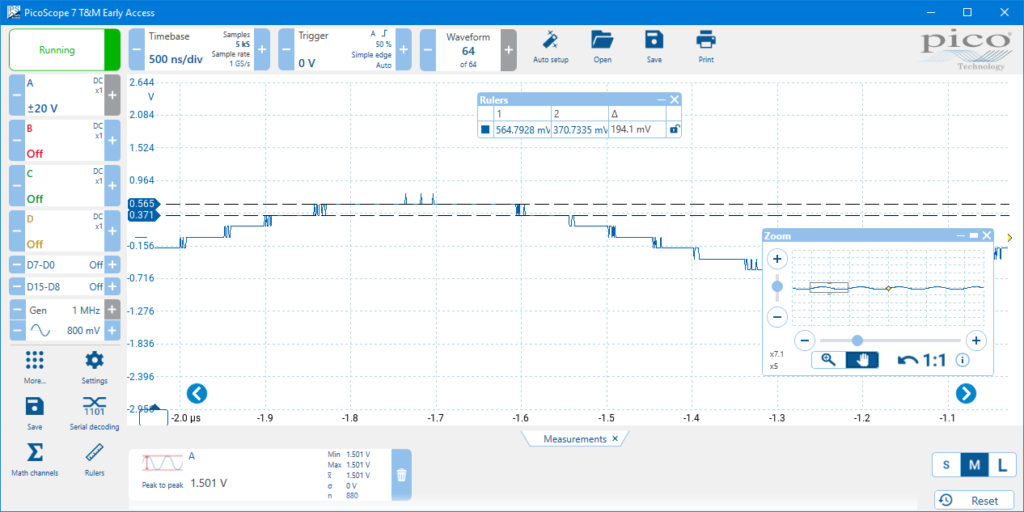Select small size S button
The image size is (1024, 512).
(x=946, y=465)
